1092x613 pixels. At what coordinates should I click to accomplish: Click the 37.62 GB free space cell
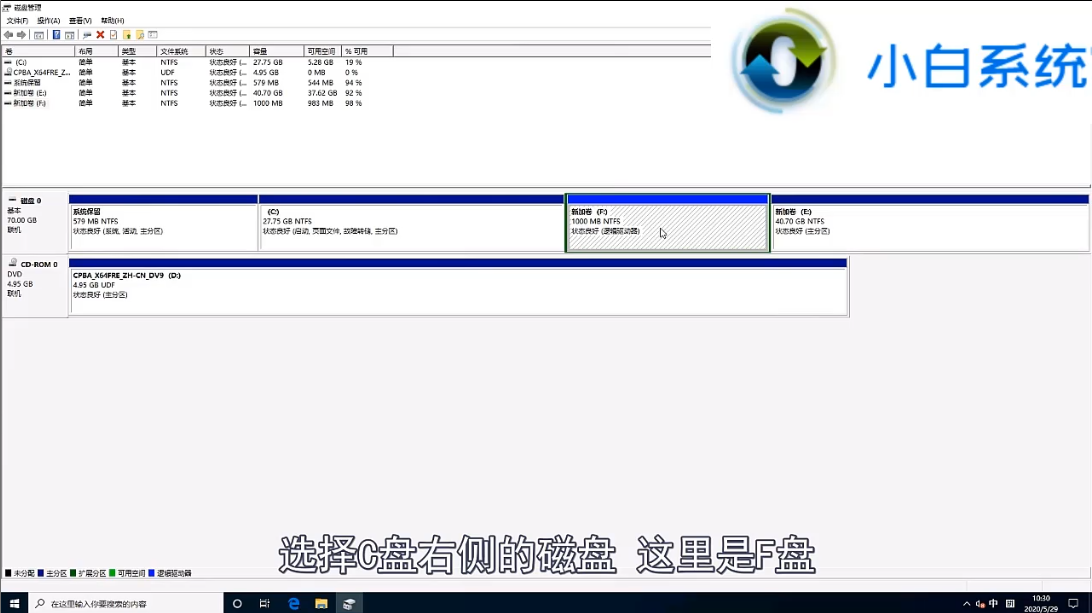[322, 93]
